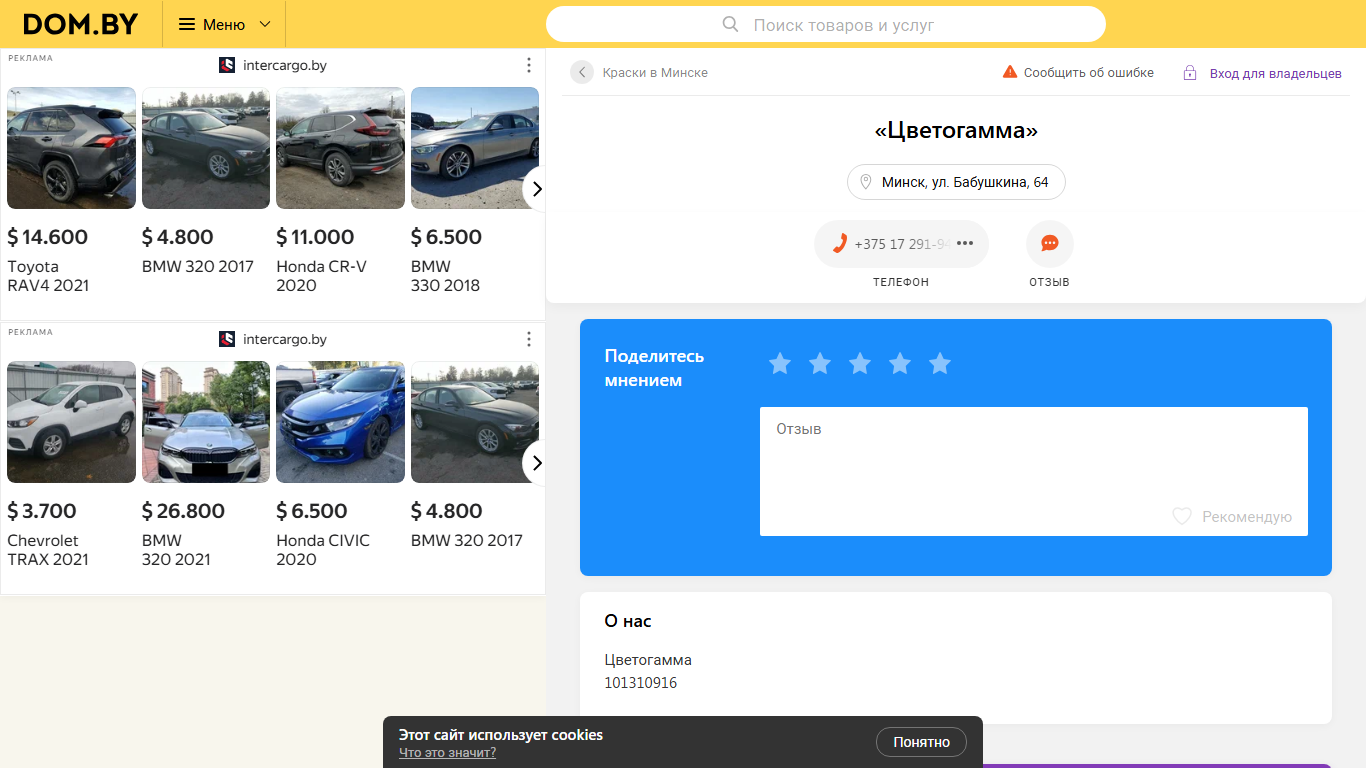Rate five stars
Screen dimensions: 1366x768
tap(940, 363)
